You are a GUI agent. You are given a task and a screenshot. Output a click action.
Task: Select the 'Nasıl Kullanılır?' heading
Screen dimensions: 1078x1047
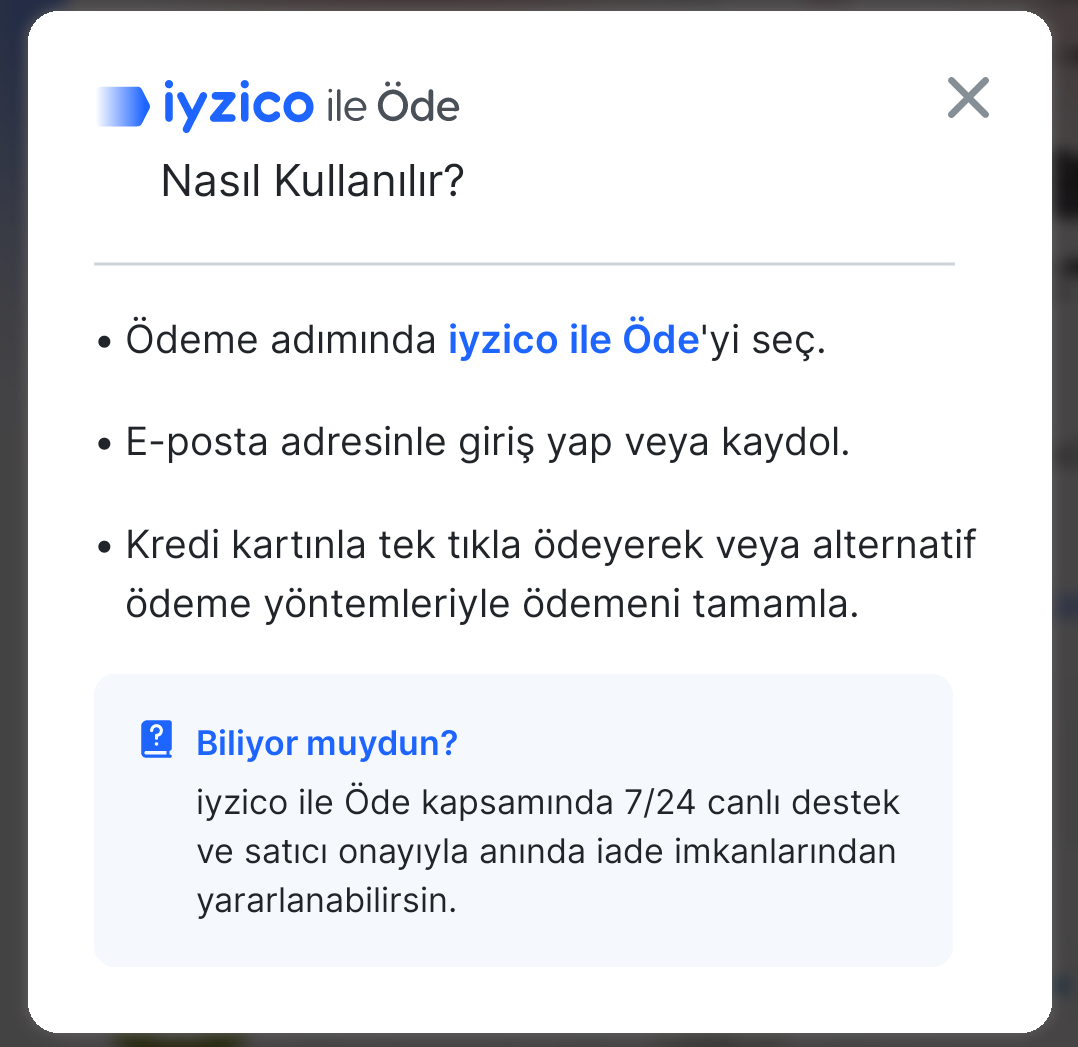point(312,181)
